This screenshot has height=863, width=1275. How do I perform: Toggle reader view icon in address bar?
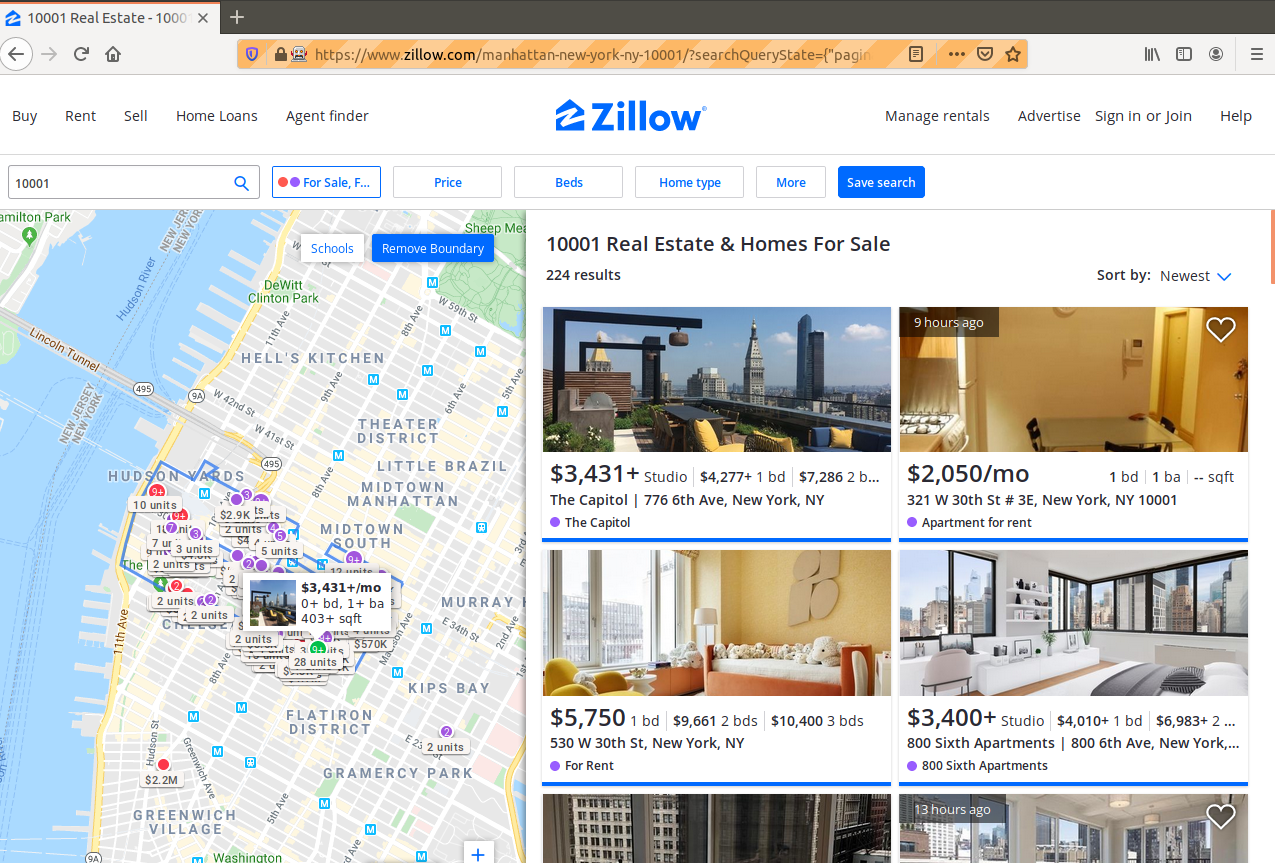point(916,54)
